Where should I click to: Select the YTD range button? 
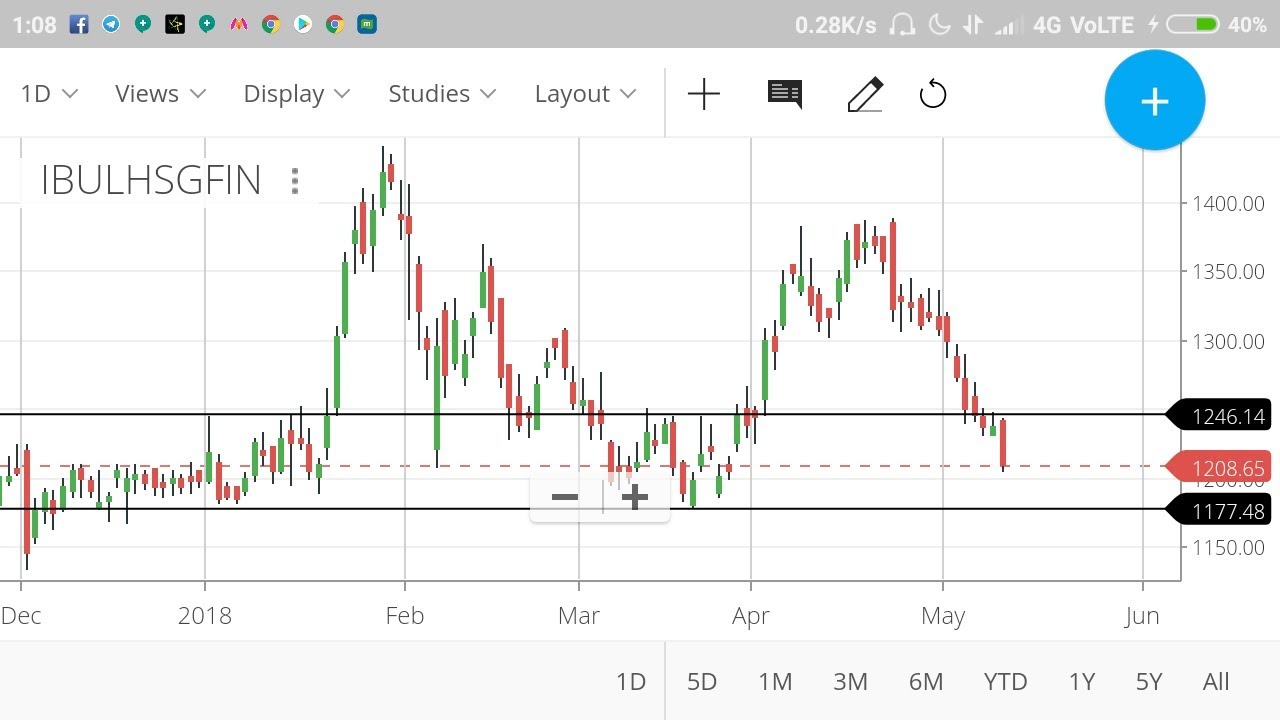point(1005,681)
